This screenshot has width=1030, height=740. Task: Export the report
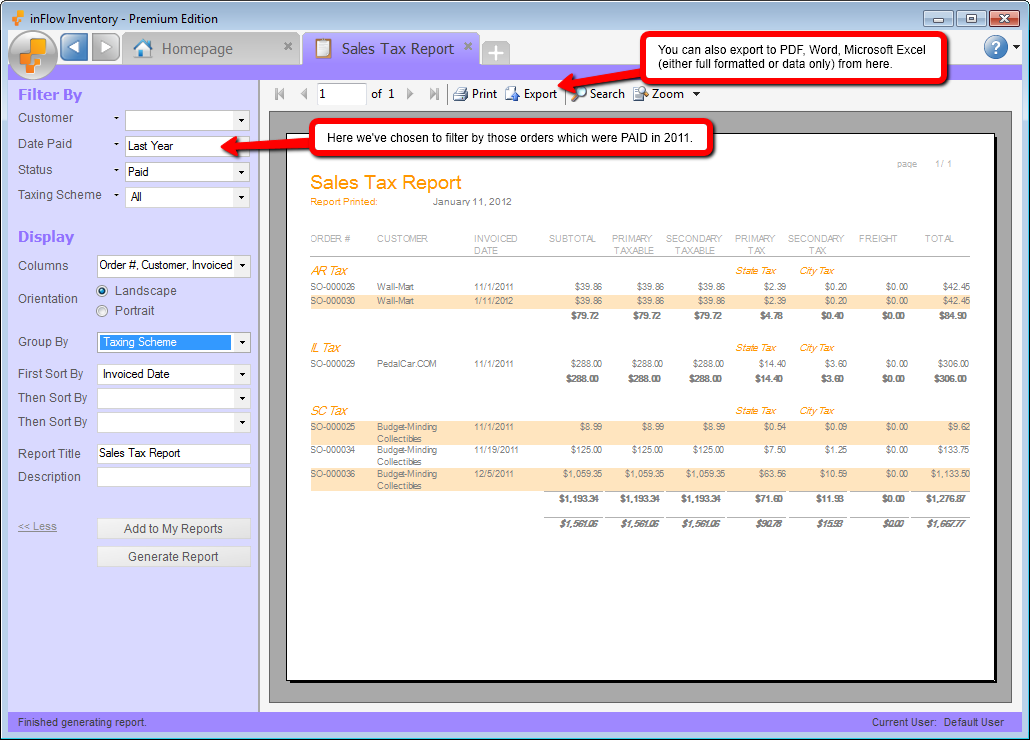tap(531, 94)
